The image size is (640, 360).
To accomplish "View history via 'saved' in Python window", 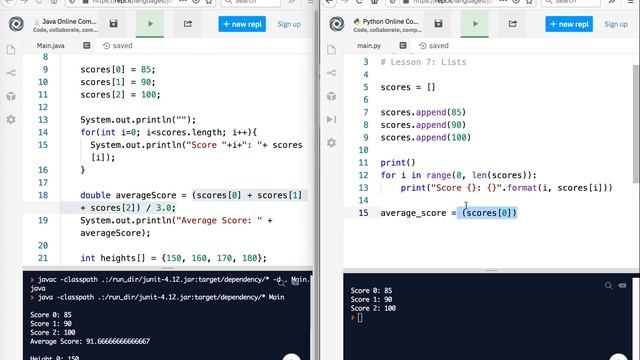I will click(x=434, y=46).
